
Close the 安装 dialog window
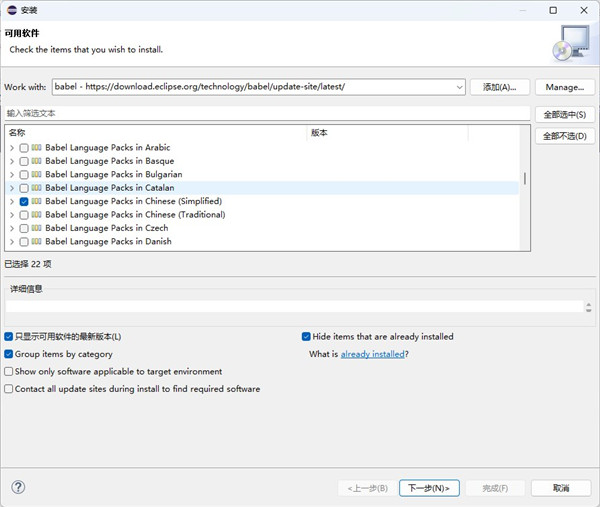coord(584,10)
